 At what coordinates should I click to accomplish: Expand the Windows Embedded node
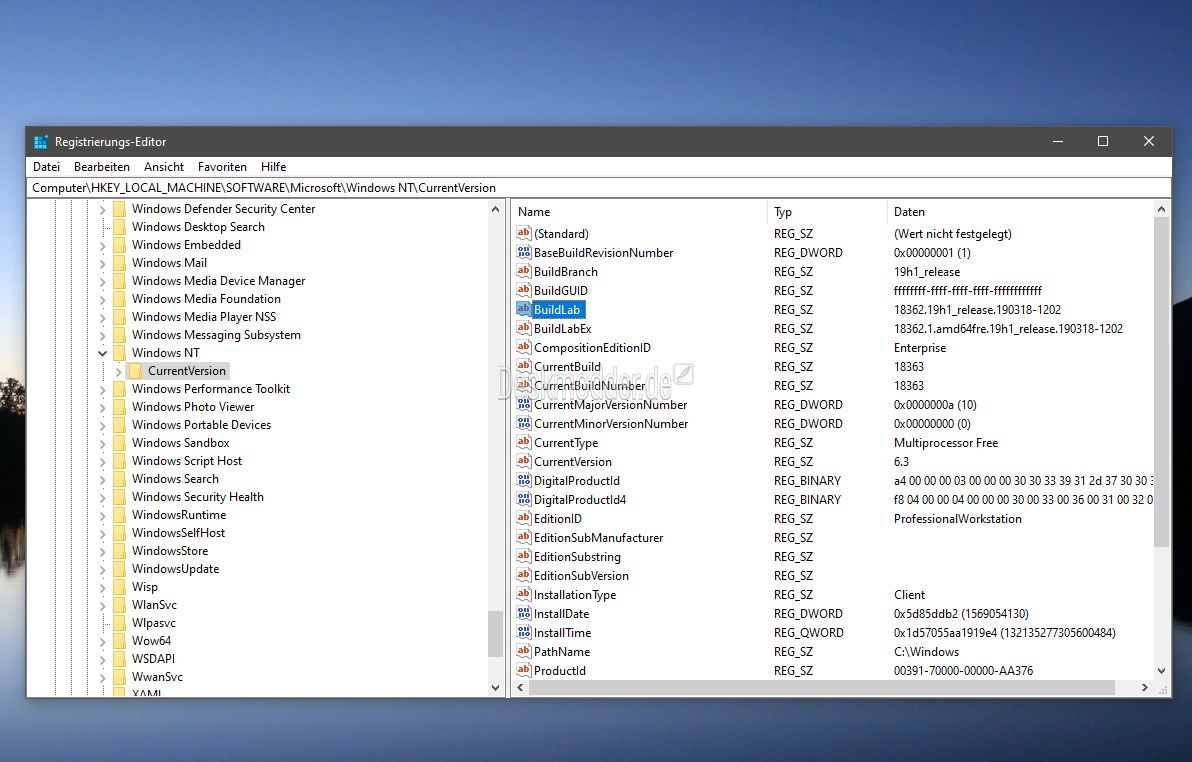tap(103, 245)
